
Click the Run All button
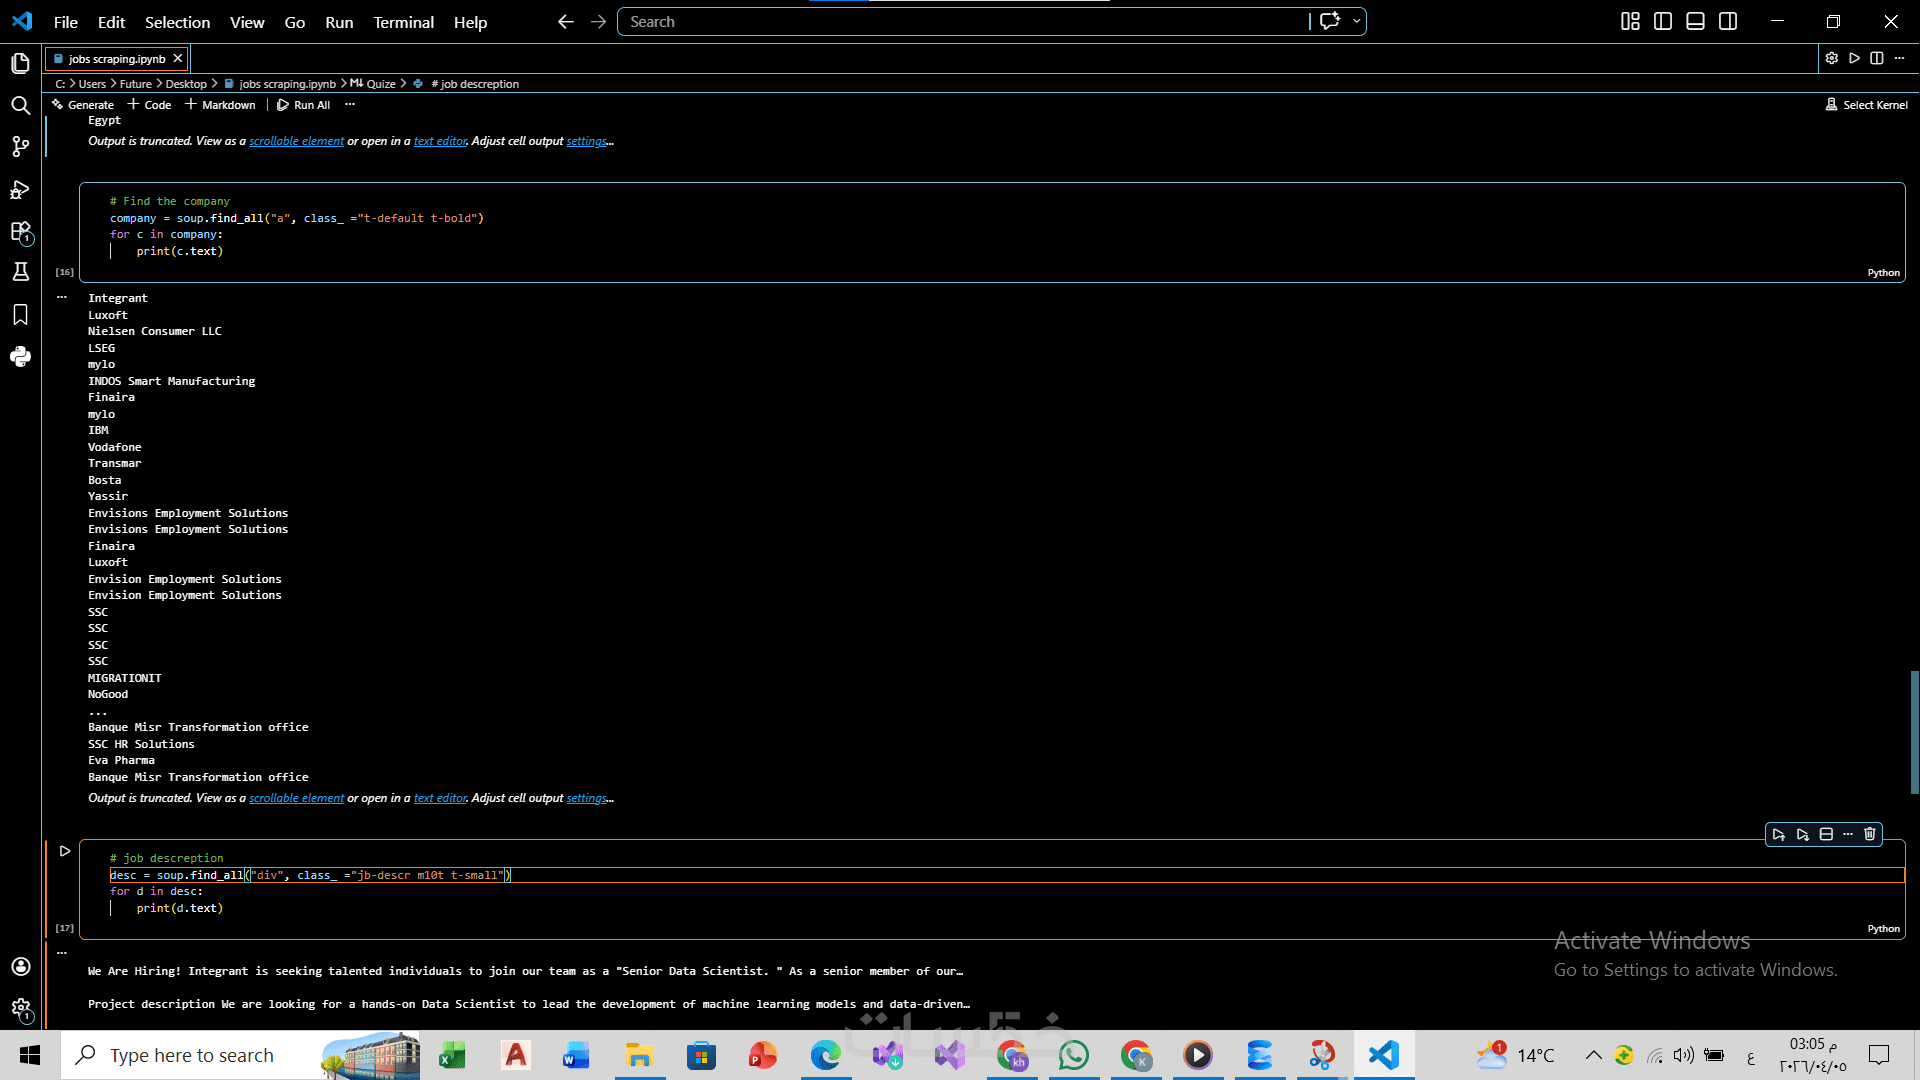point(304,104)
